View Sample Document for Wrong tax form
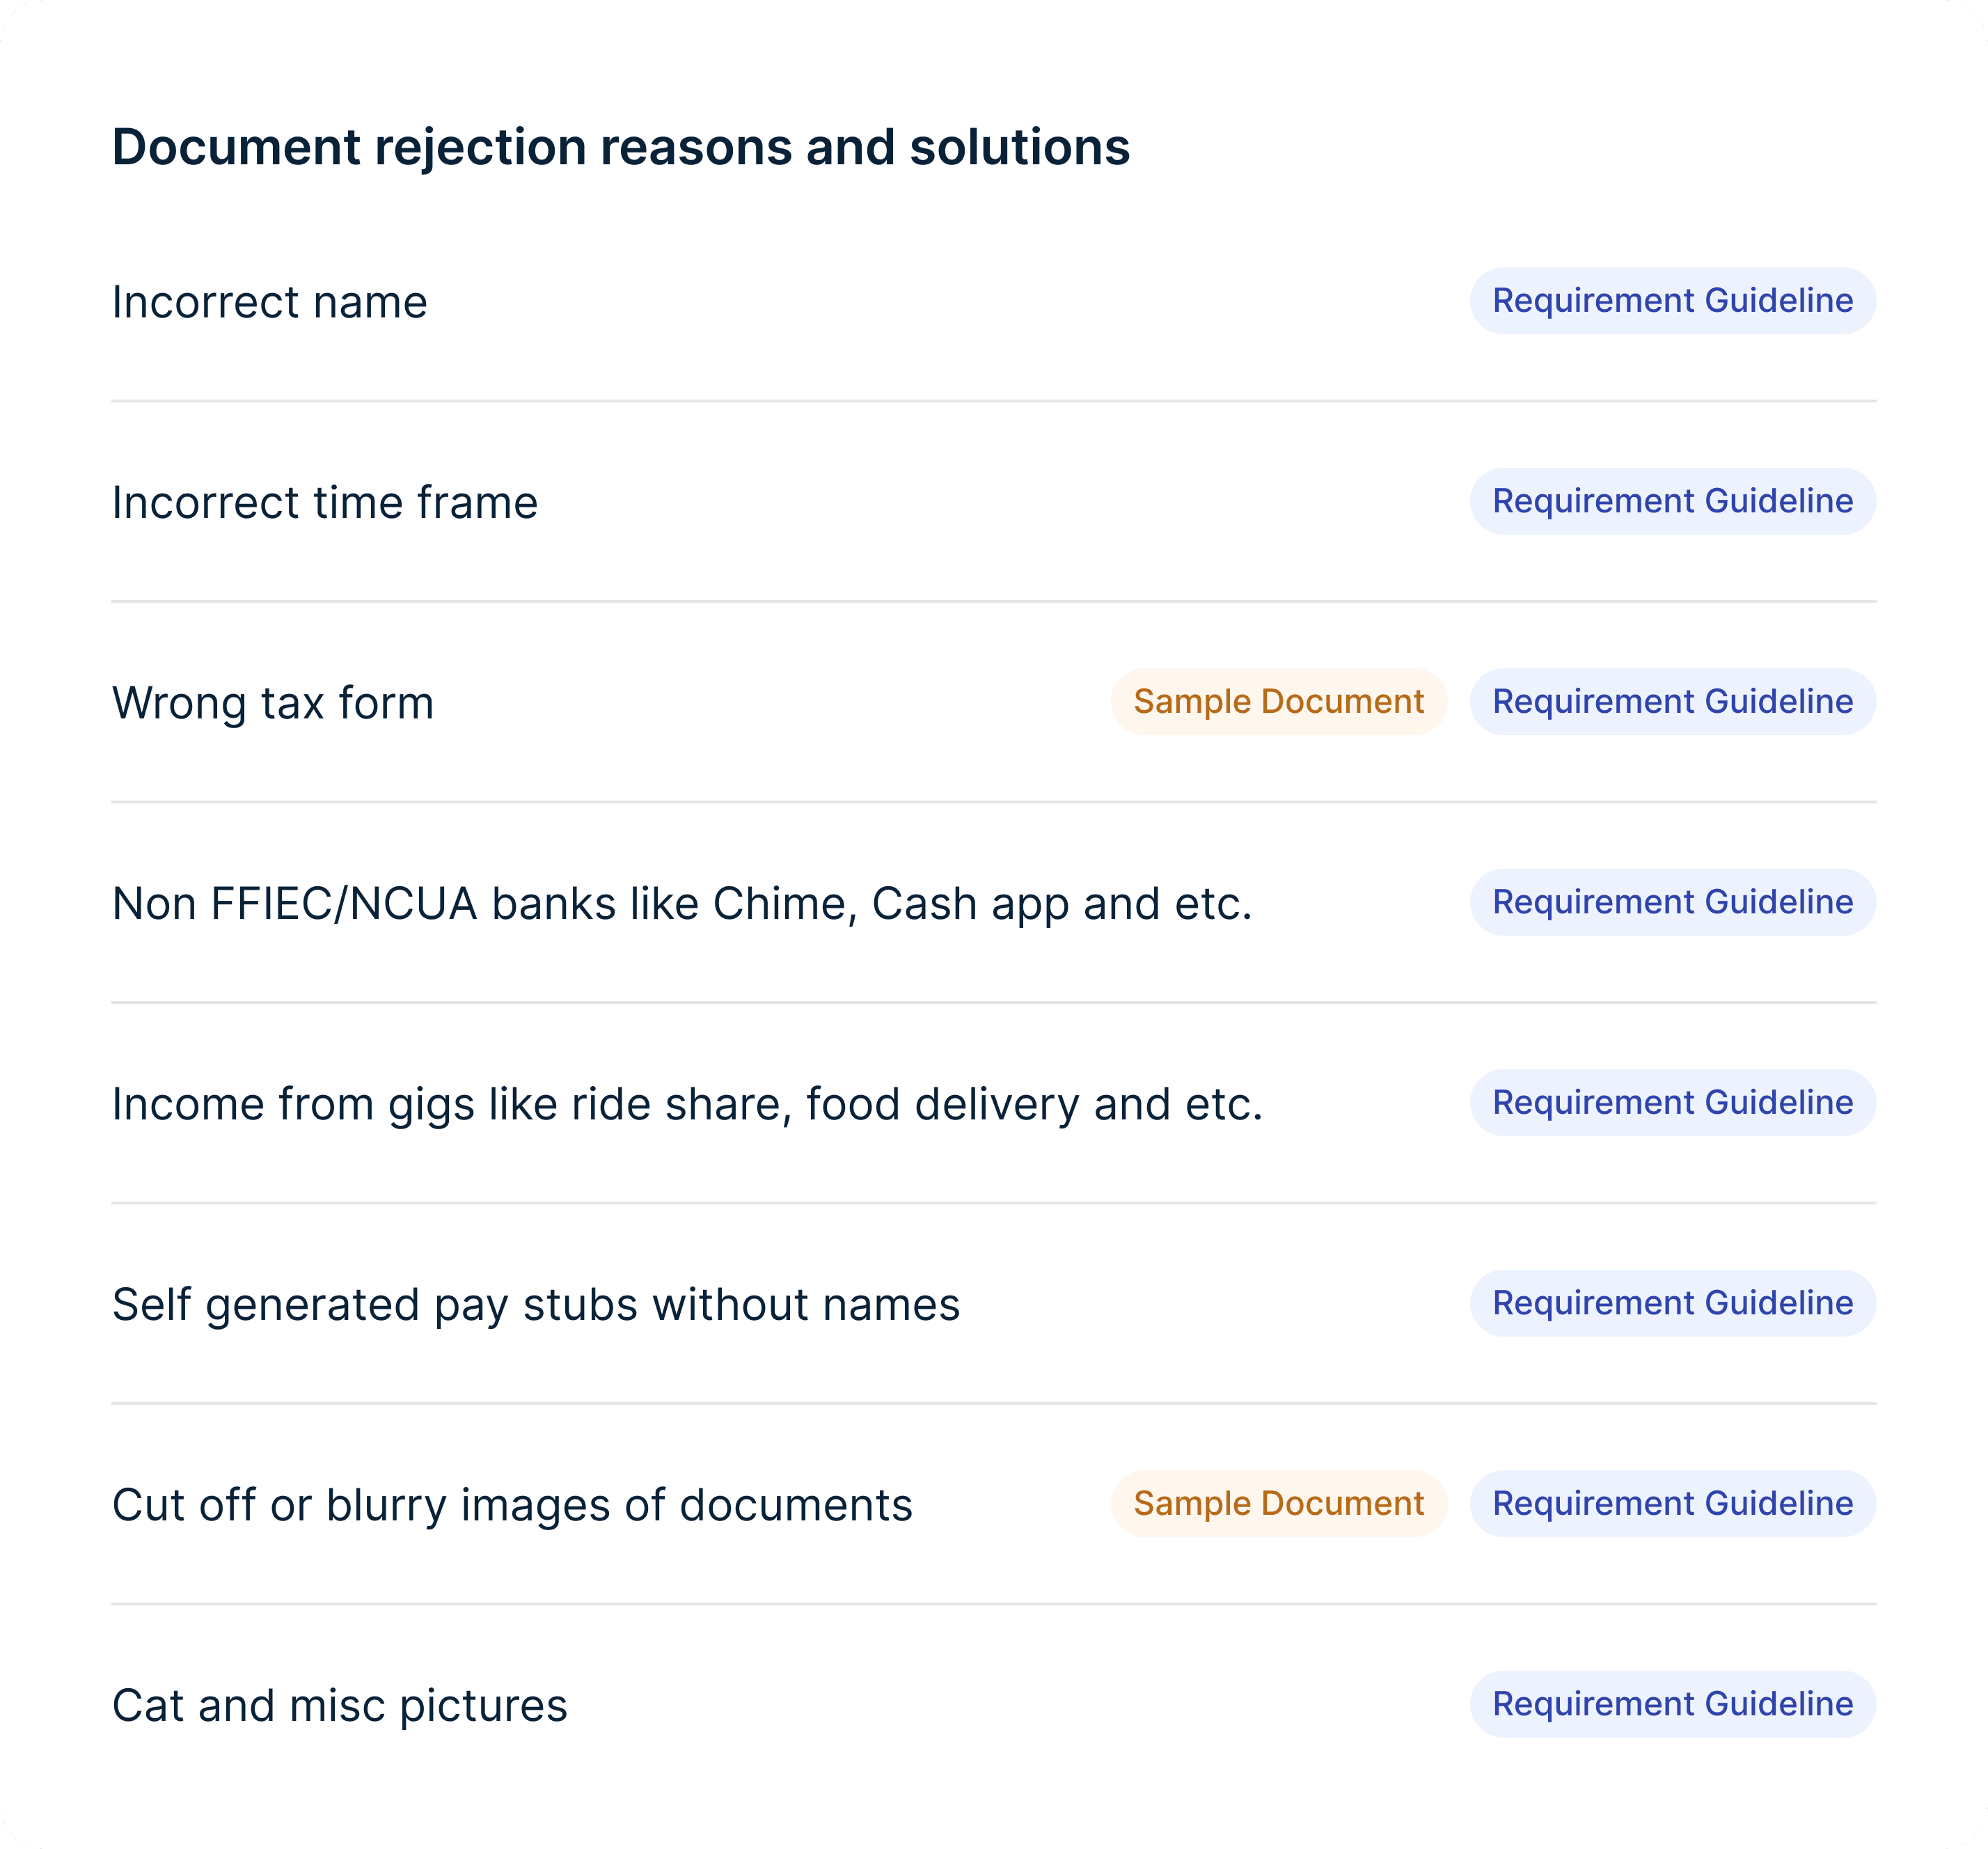This screenshot has height=1849, width=1988. coord(1278,702)
